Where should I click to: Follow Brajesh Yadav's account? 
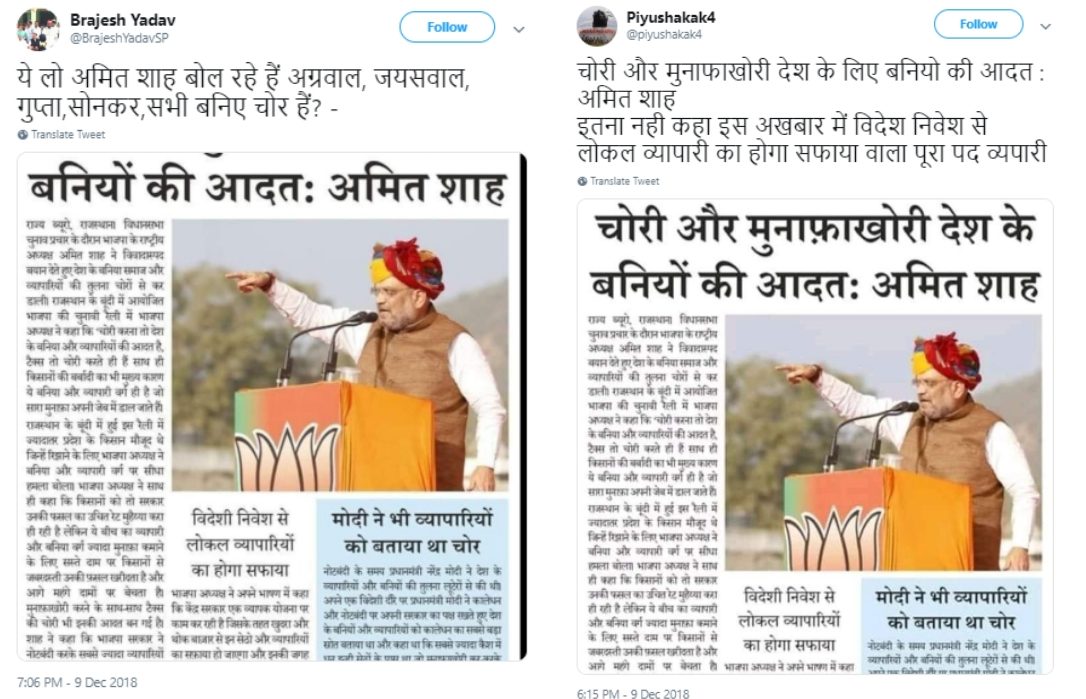pos(447,27)
